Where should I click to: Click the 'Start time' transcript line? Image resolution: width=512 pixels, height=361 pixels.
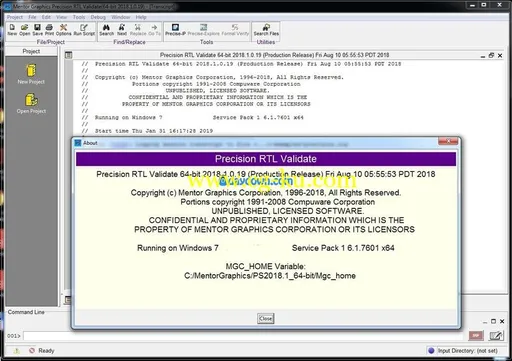[154, 131]
